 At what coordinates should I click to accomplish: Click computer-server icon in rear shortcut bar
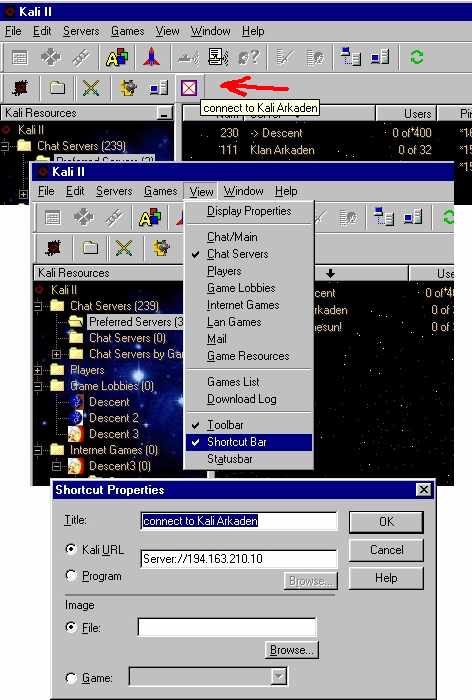click(x=159, y=88)
